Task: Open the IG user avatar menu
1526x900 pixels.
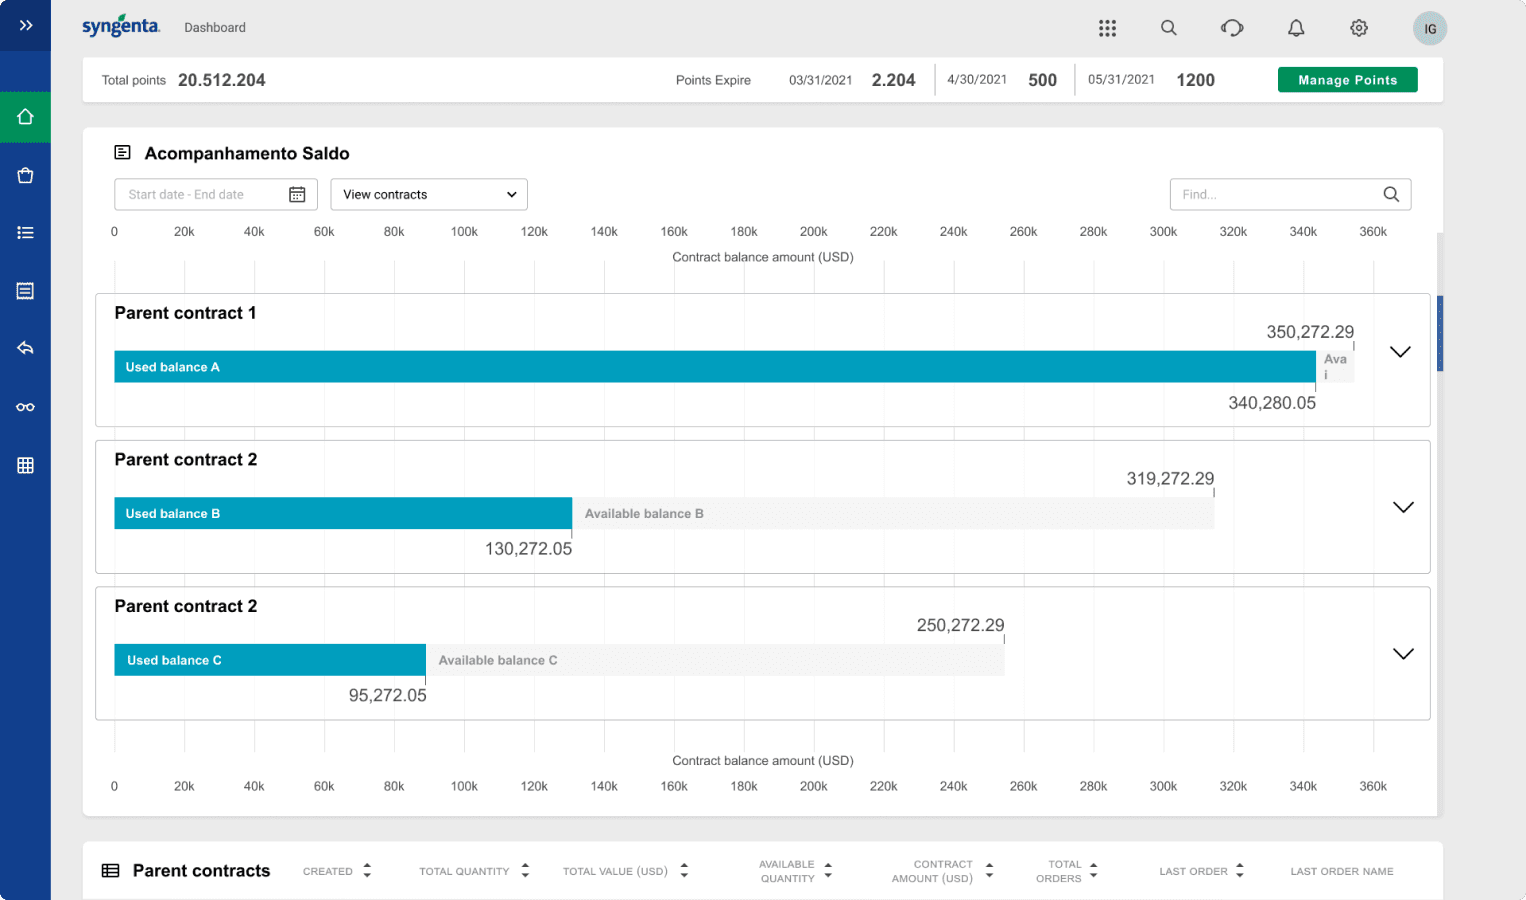Action: click(1430, 28)
